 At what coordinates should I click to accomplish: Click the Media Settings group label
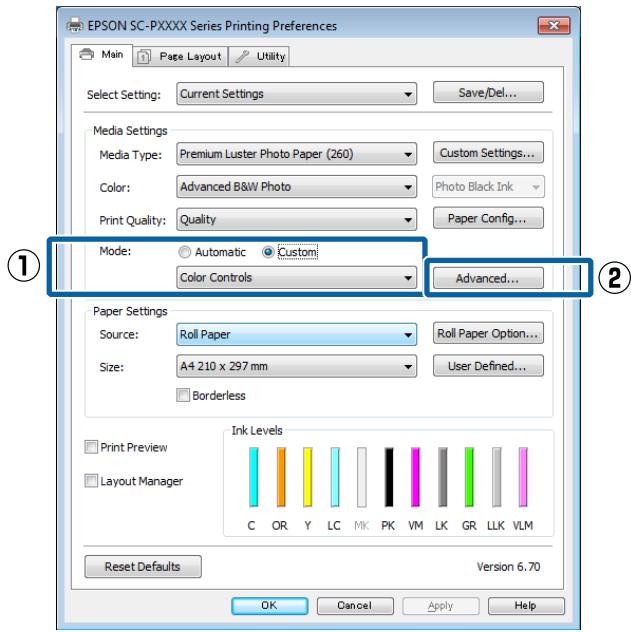130,131
